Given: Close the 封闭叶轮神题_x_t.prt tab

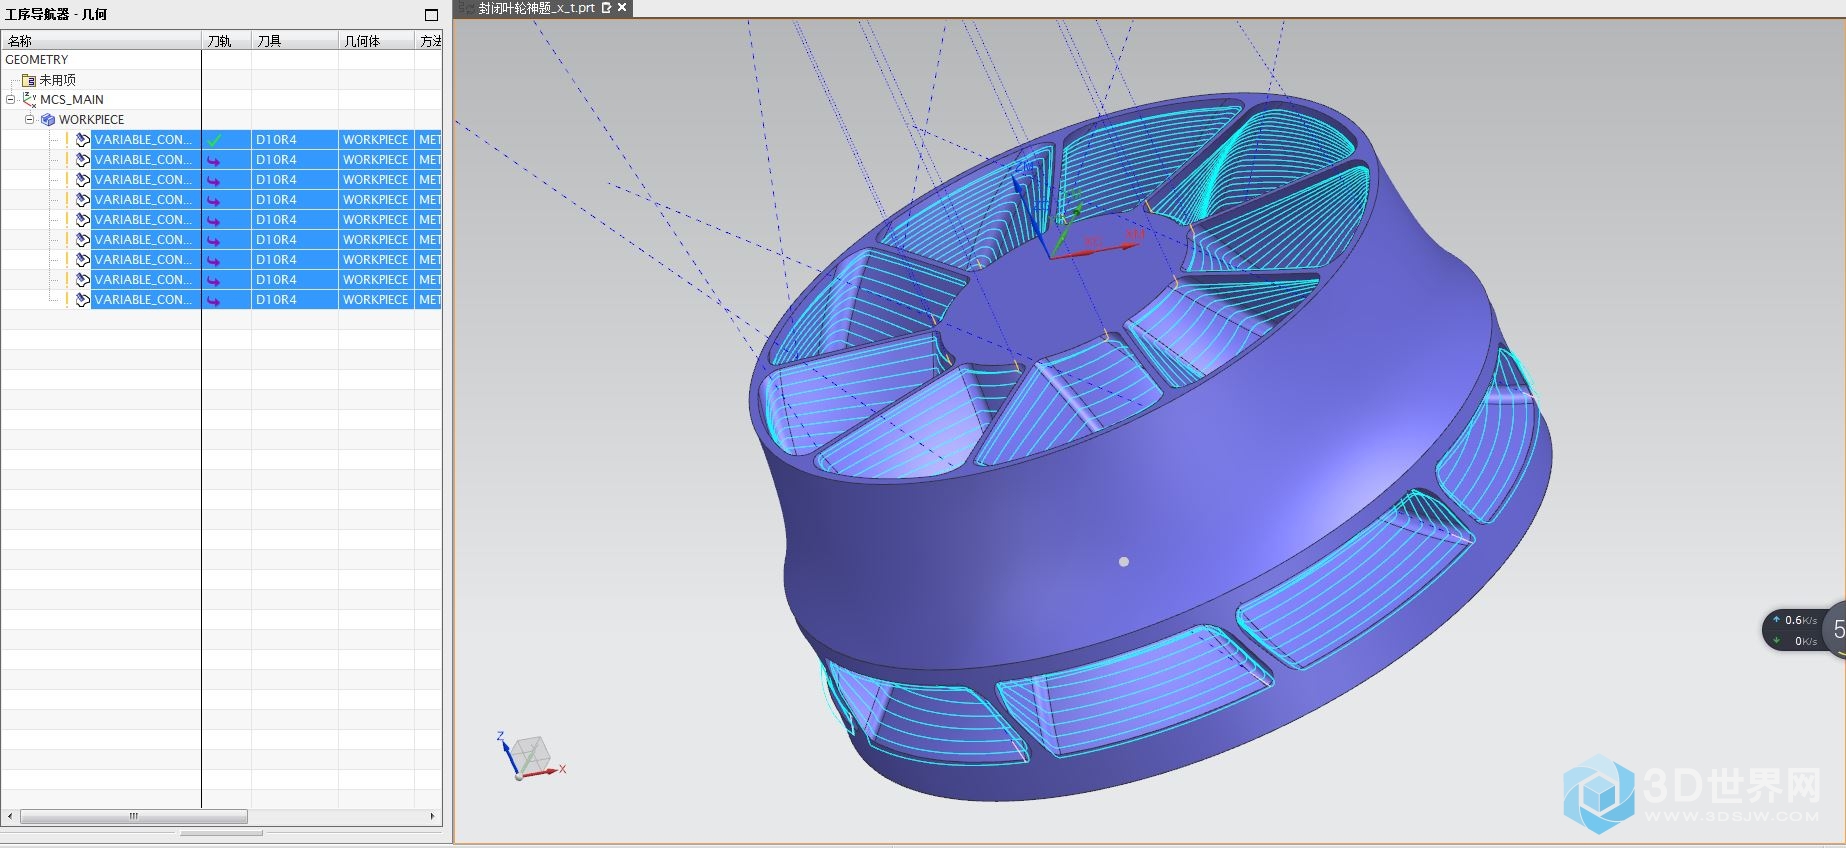Looking at the screenshot, I should coord(622,7).
